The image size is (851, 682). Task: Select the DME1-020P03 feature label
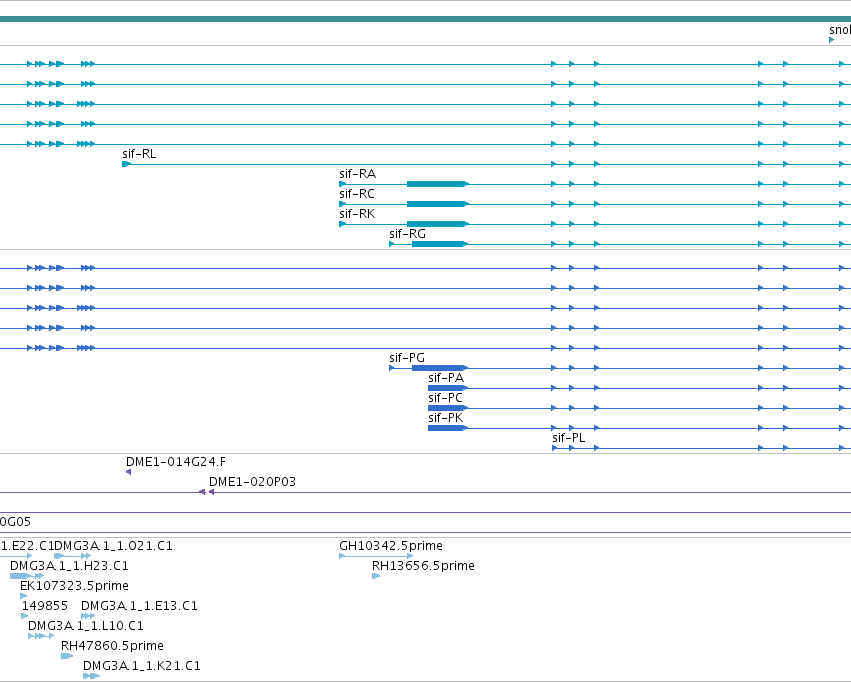click(252, 482)
